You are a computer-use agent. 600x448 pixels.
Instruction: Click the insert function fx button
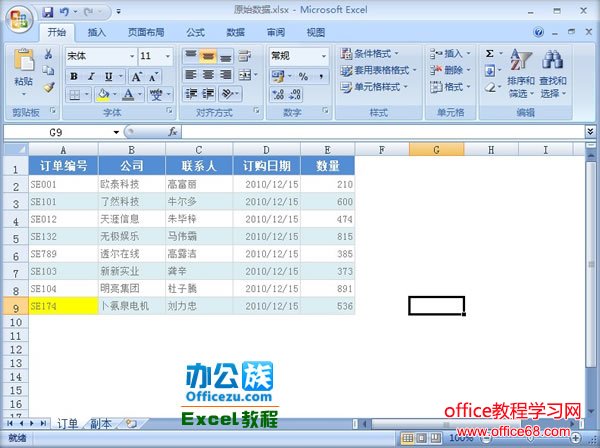tap(173, 132)
